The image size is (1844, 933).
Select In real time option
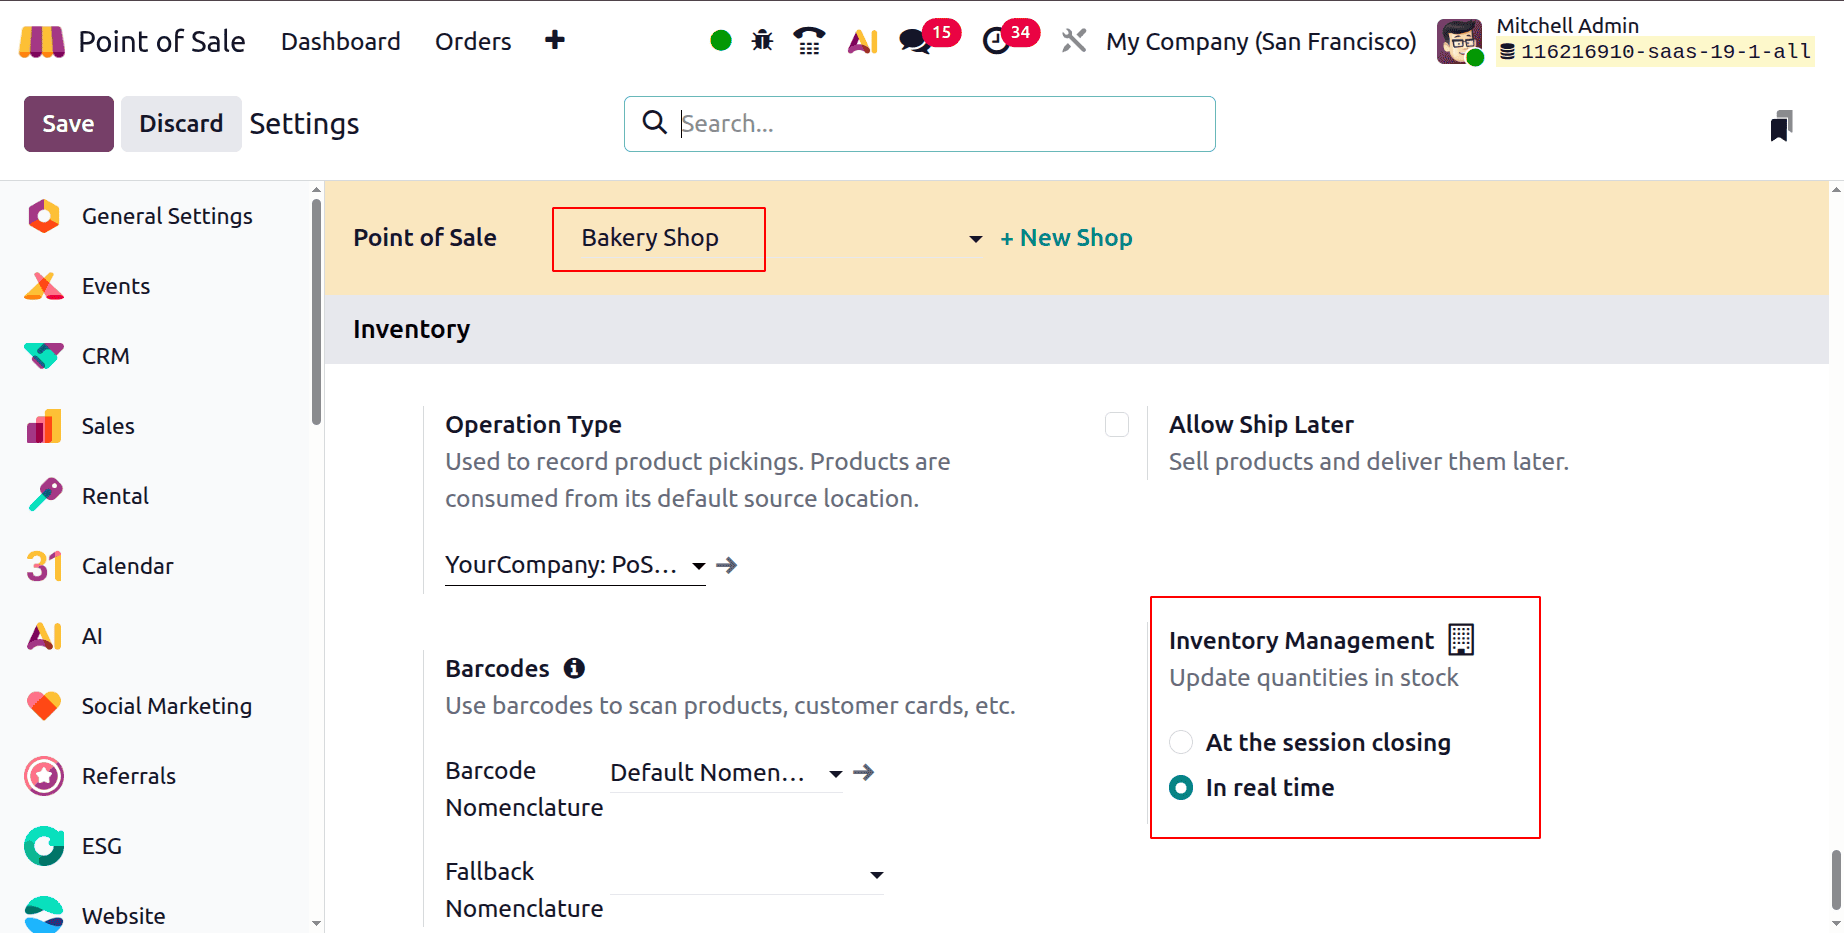click(x=1181, y=788)
